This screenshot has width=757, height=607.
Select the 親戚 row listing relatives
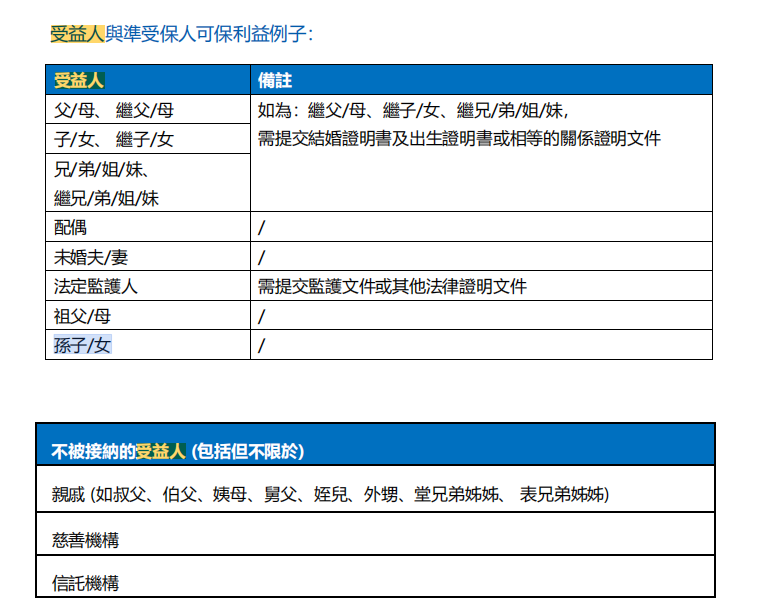point(330,494)
